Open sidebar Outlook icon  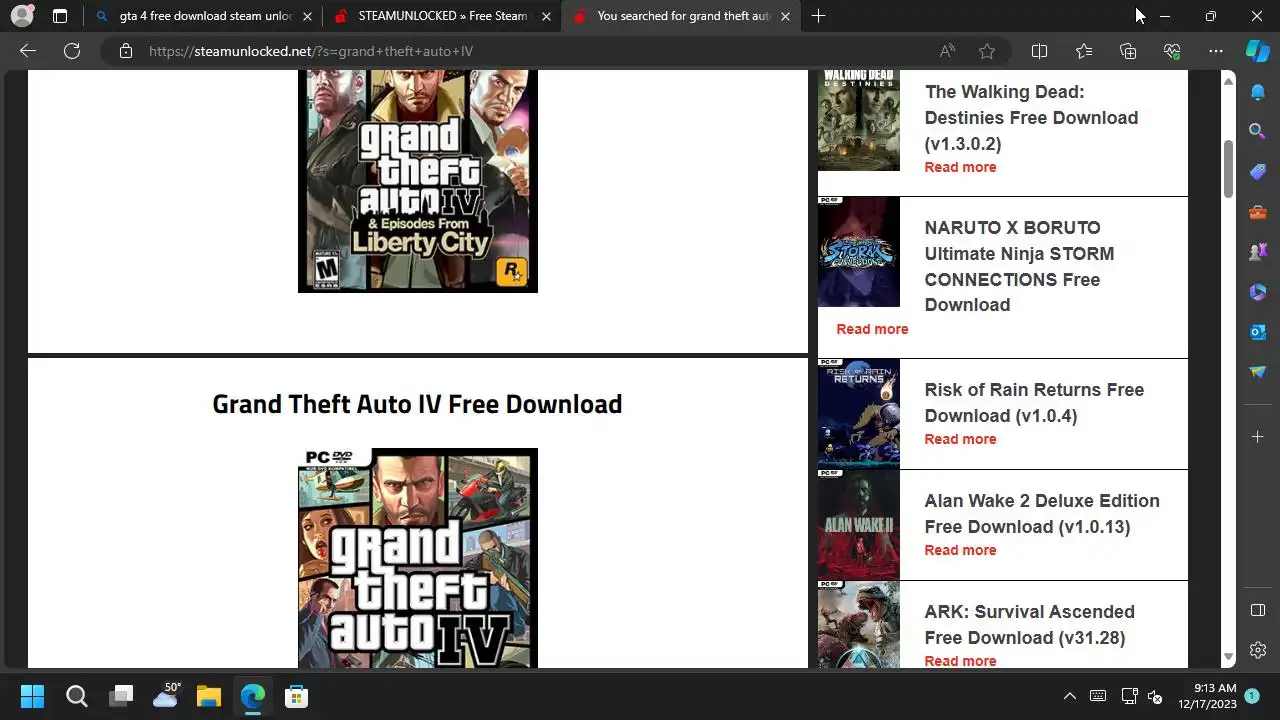coord(1258,331)
